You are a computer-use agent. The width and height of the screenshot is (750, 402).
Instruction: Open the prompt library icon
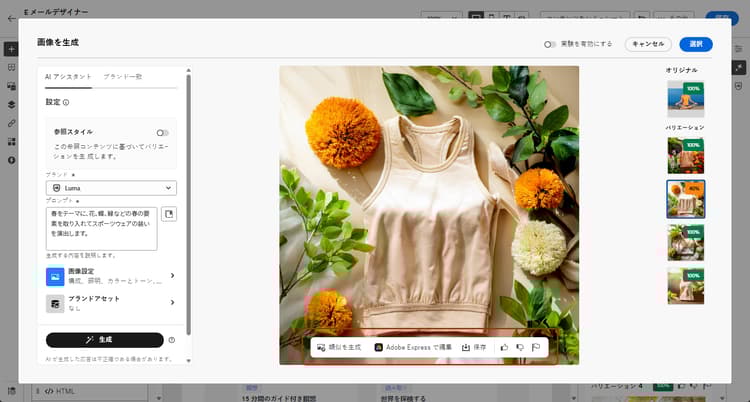pos(168,214)
